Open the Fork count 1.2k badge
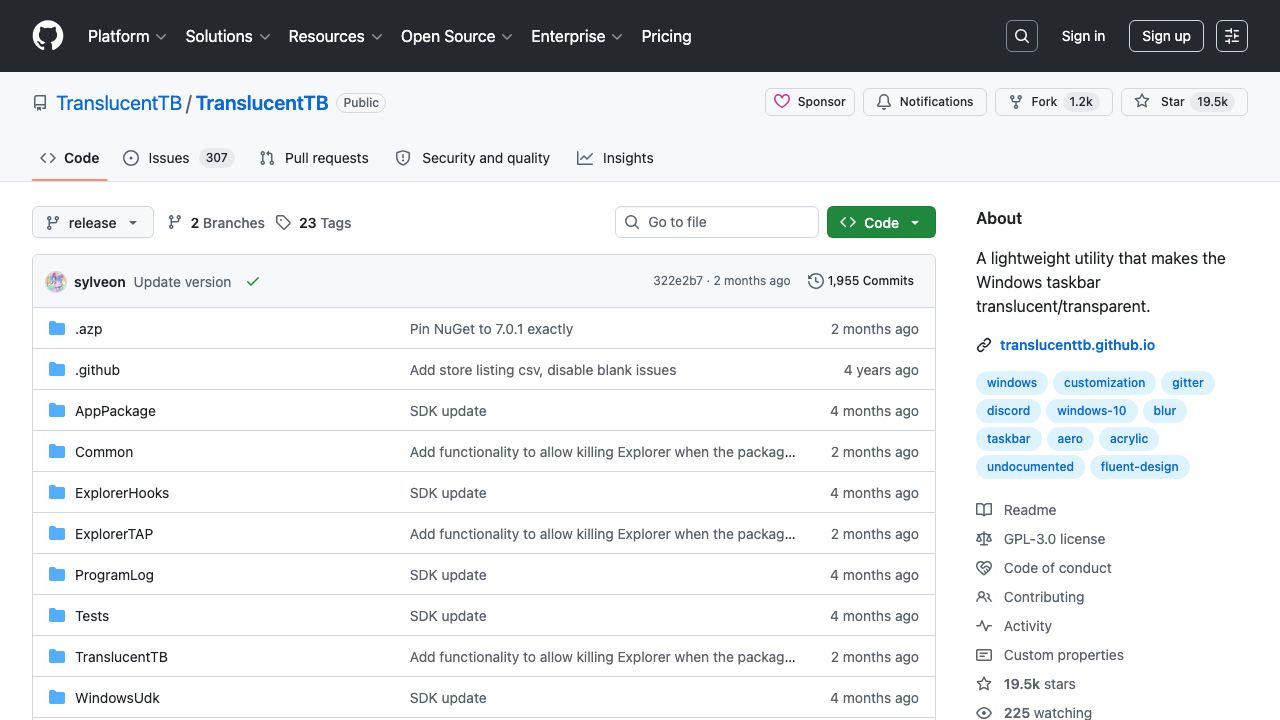Screen dimensions: 1280x720 click(x=1081, y=102)
